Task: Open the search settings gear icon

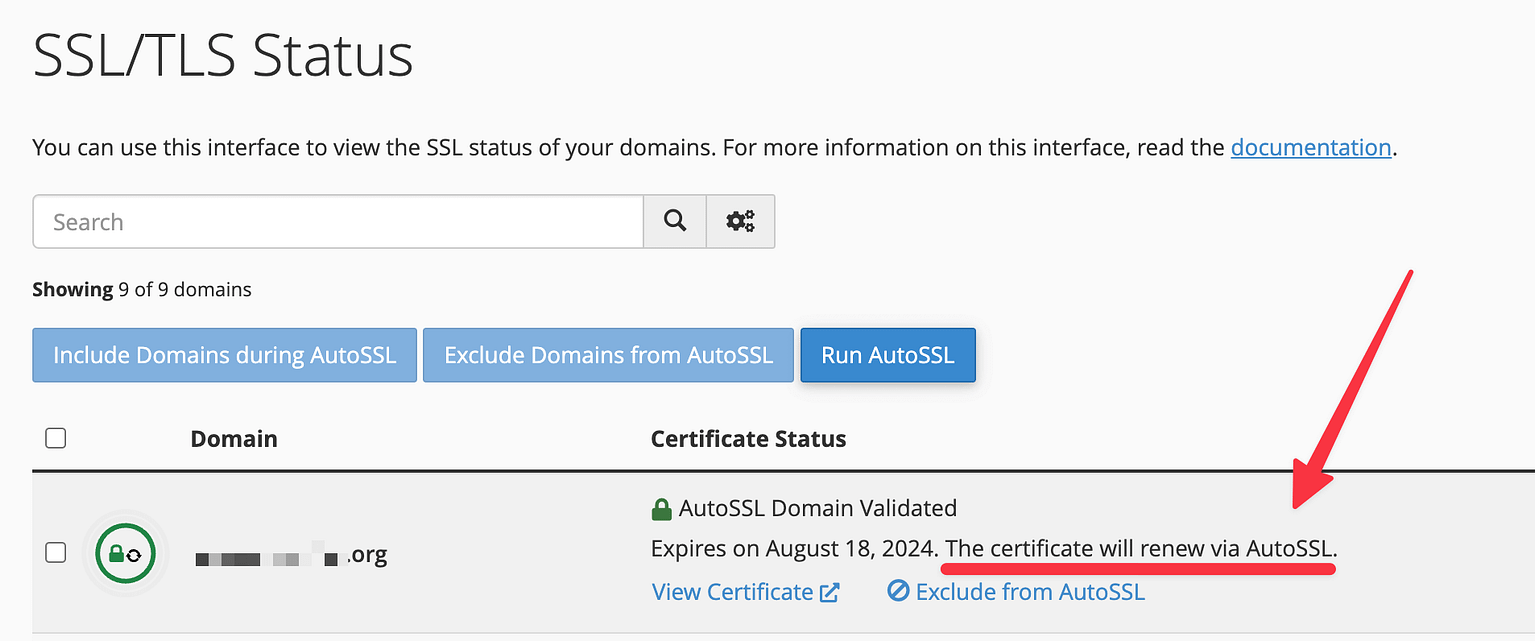Action: coord(740,221)
